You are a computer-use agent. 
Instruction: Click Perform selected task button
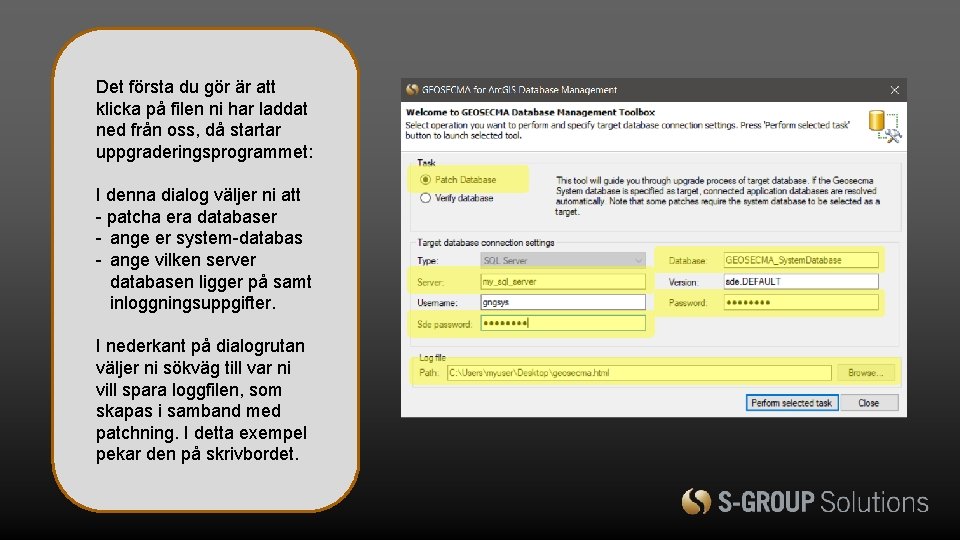point(792,402)
